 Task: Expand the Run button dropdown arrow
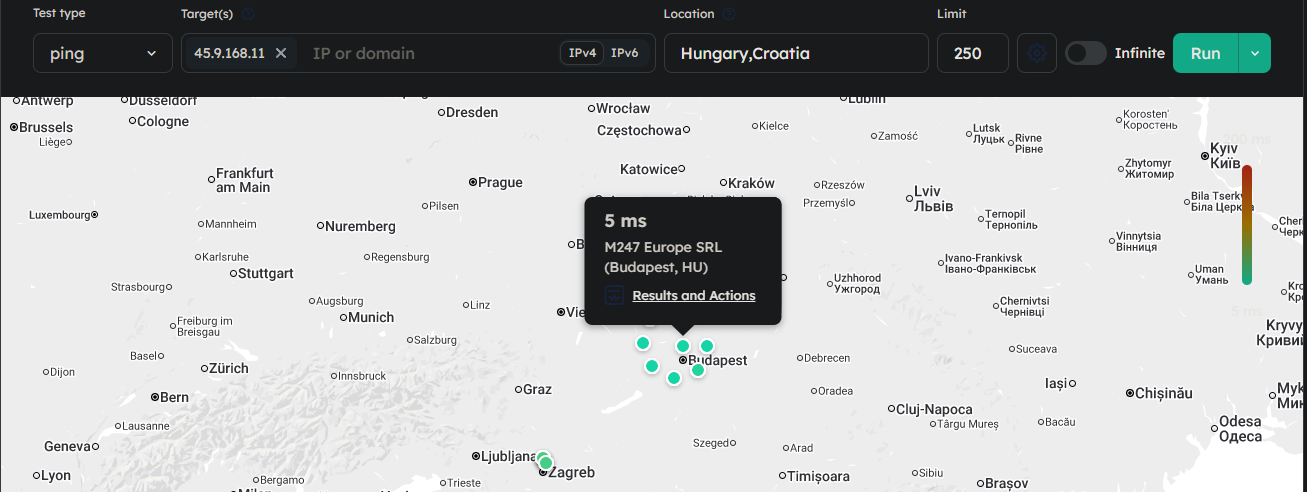pyautogui.click(x=1254, y=53)
